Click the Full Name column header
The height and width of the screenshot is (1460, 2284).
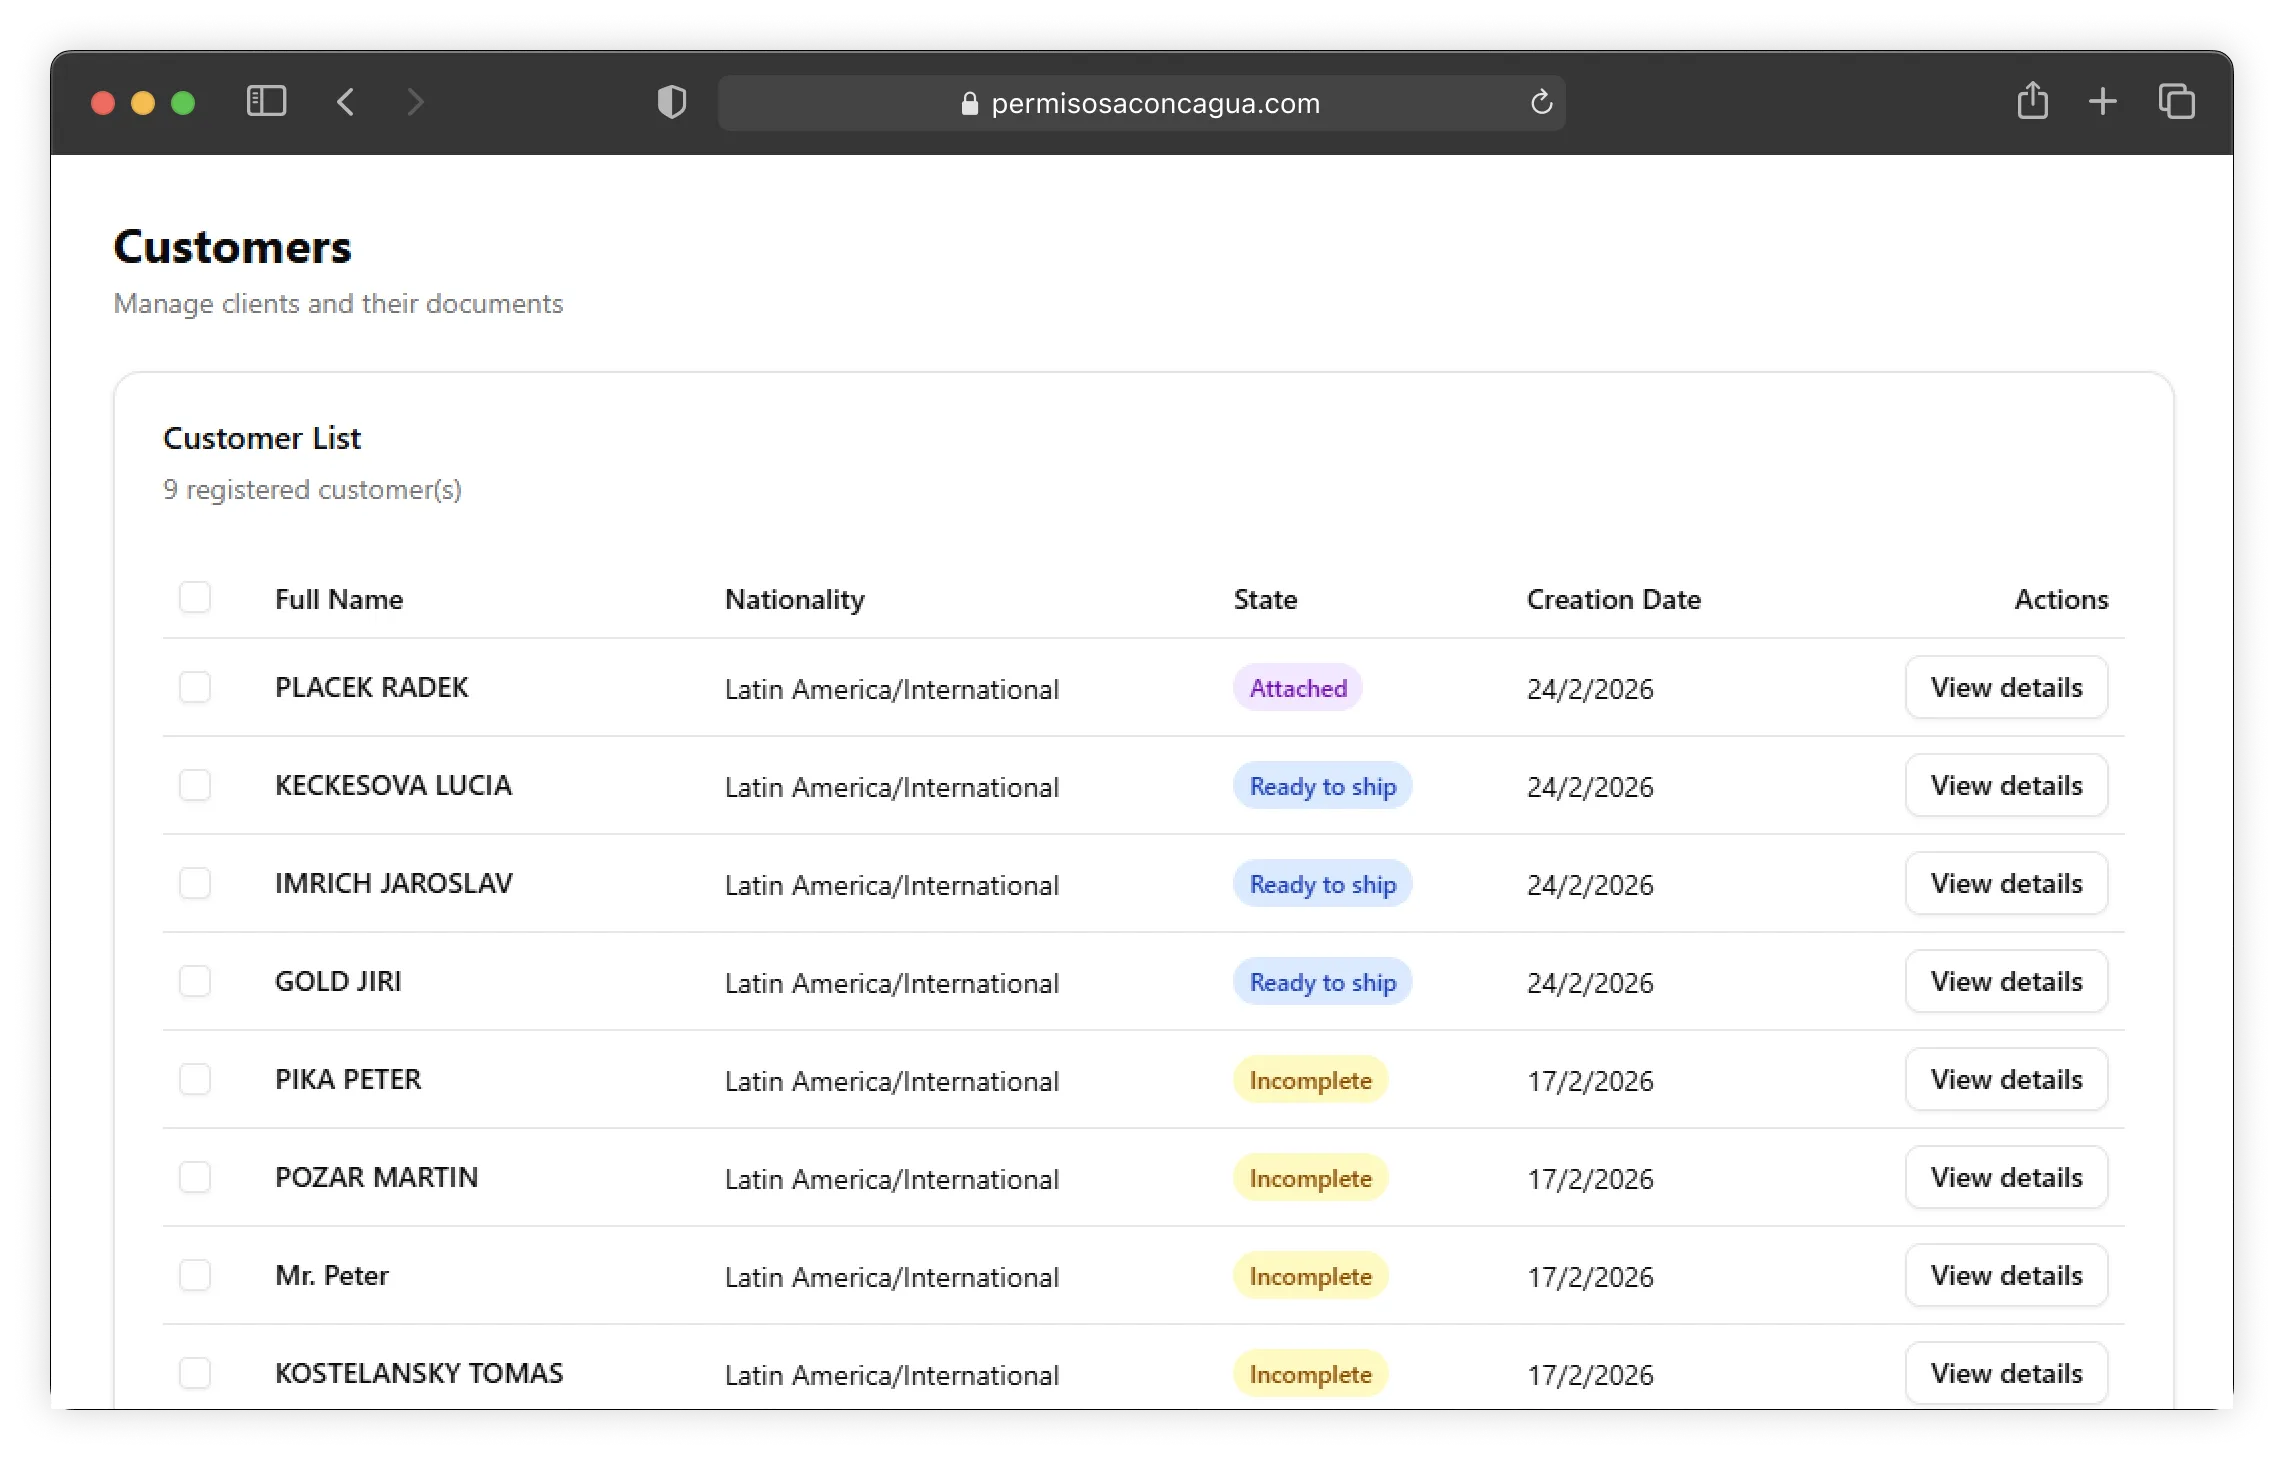pos(339,599)
